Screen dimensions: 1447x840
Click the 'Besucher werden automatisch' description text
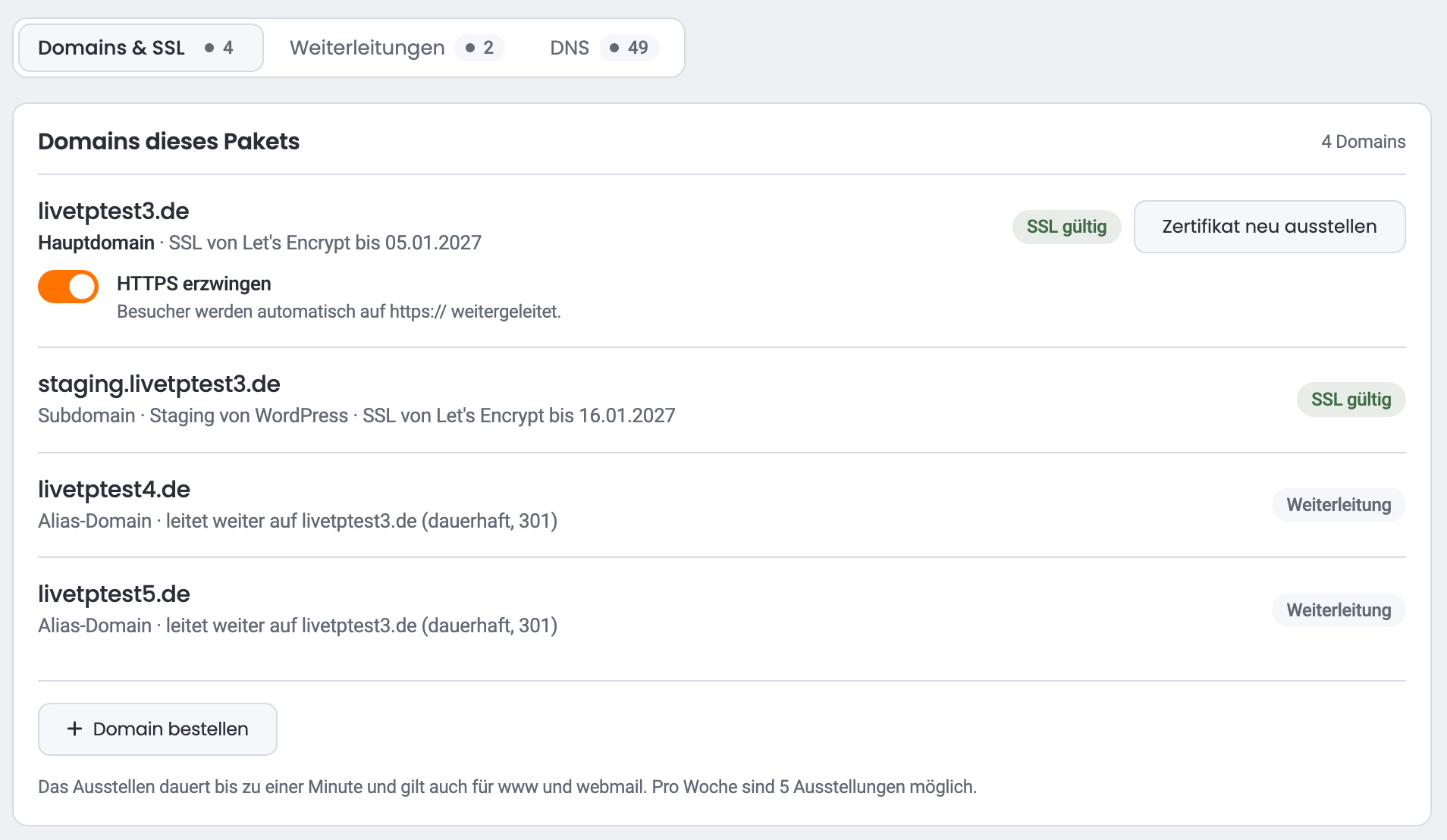[339, 312]
